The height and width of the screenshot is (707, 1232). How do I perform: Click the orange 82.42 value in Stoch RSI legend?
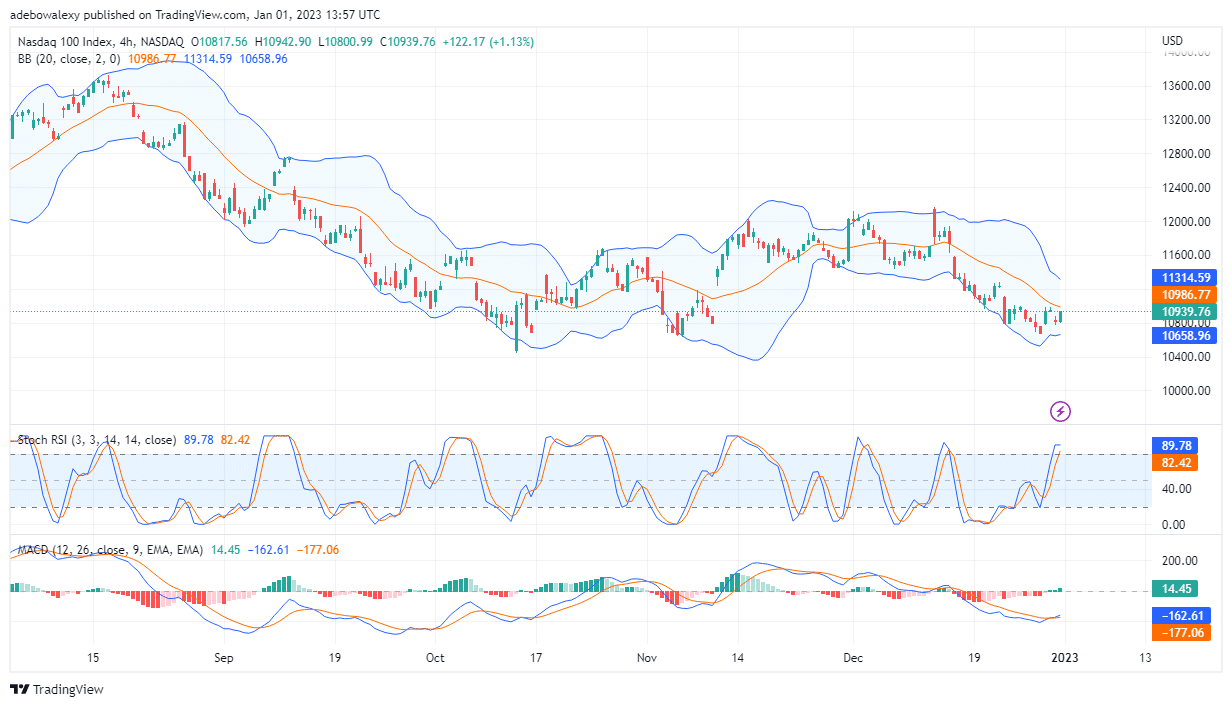(x=236, y=440)
